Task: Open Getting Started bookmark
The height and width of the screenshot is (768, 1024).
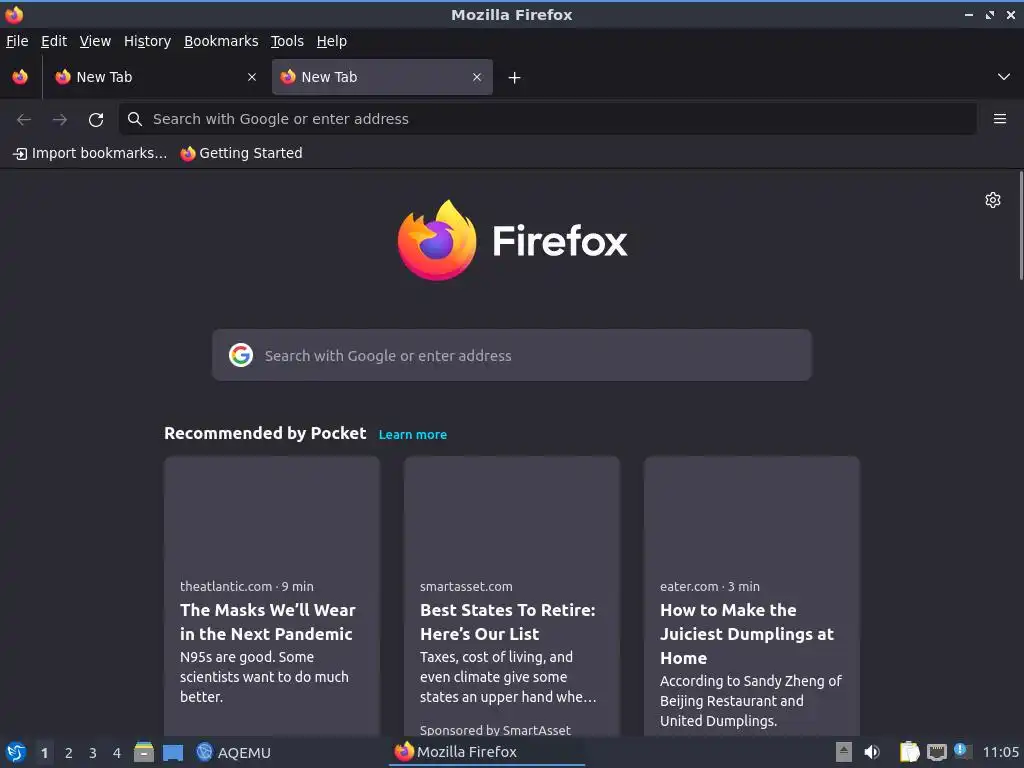Action: coord(241,153)
